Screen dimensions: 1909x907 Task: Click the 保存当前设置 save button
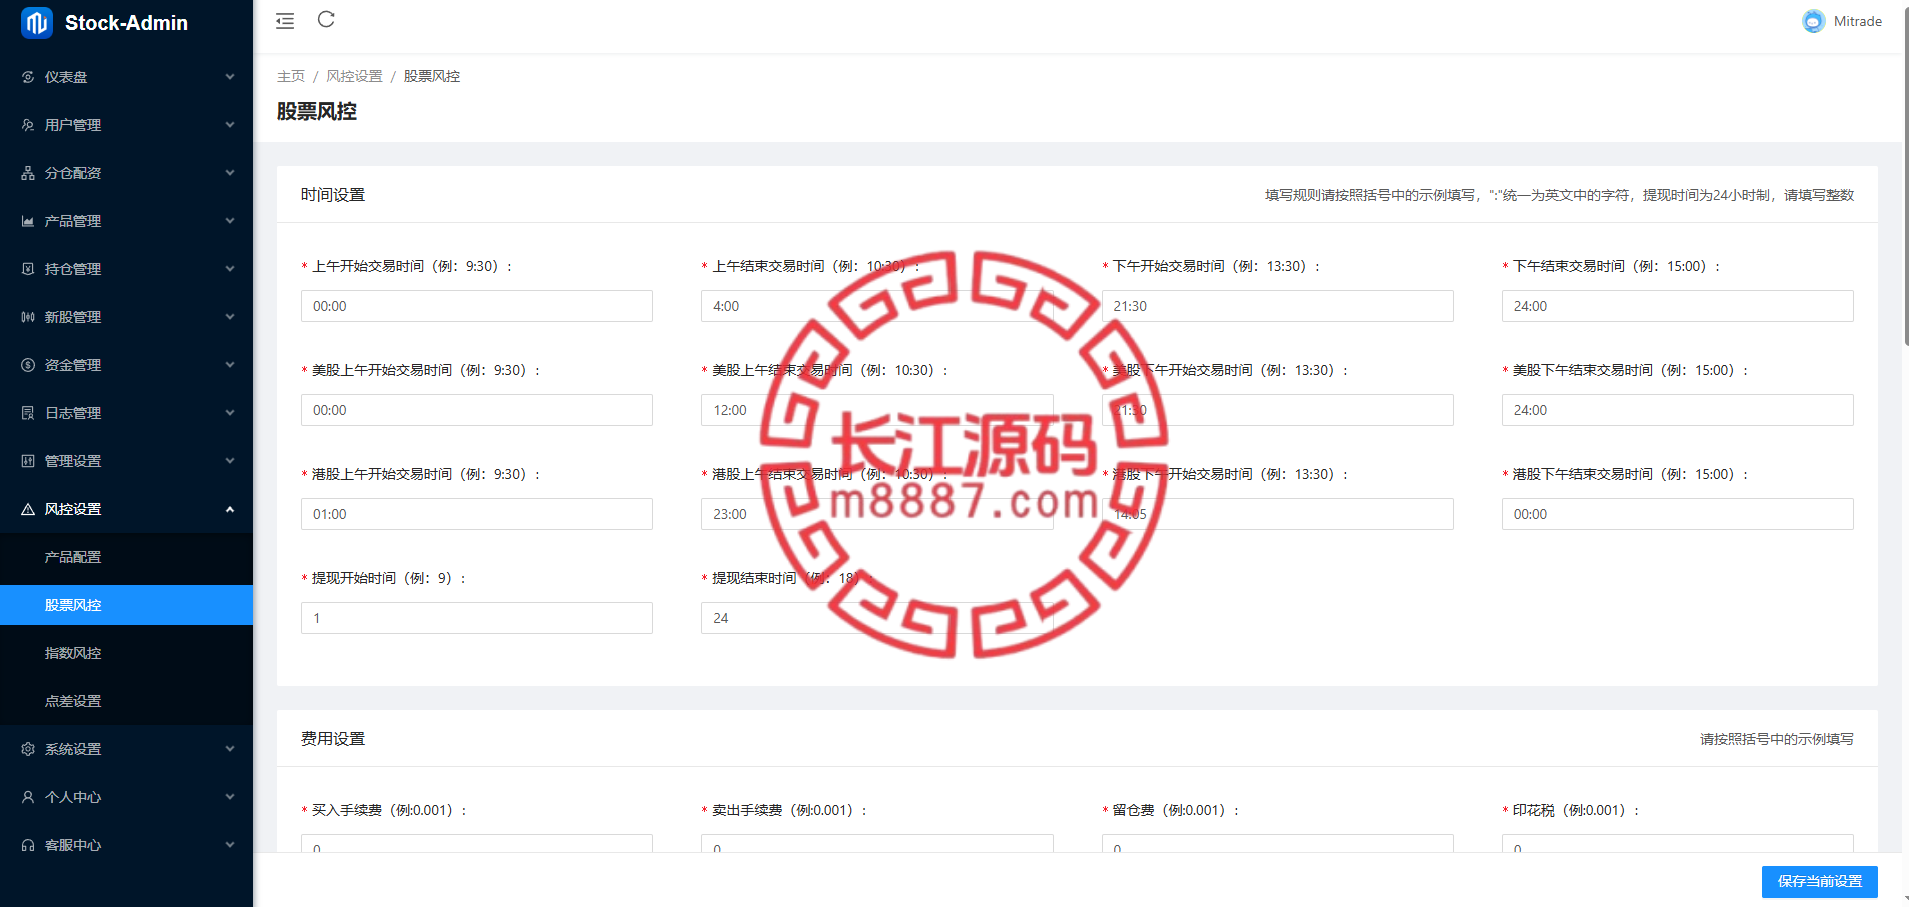pos(1819,881)
